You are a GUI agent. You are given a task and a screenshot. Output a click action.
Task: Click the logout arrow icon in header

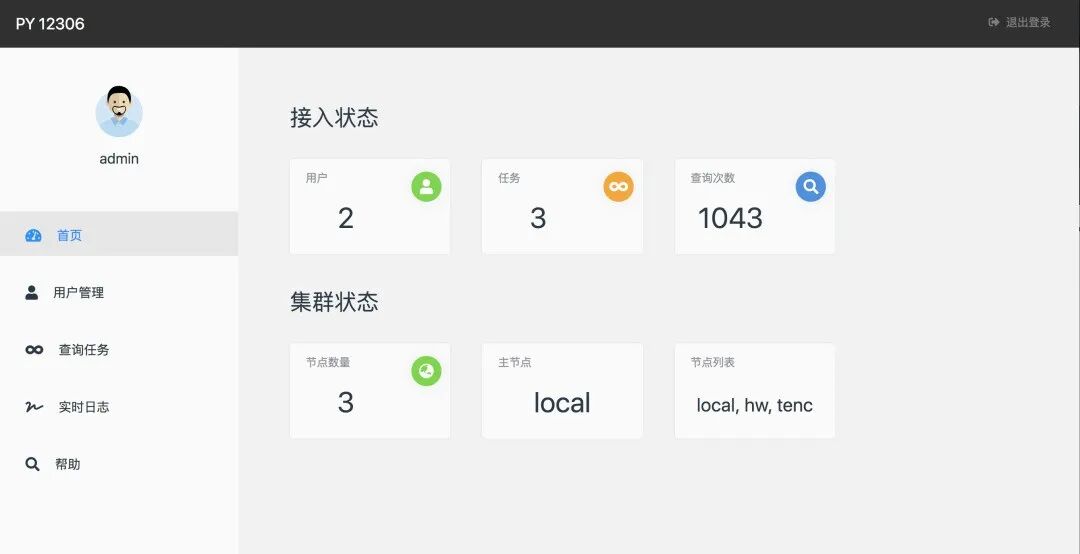pos(993,23)
